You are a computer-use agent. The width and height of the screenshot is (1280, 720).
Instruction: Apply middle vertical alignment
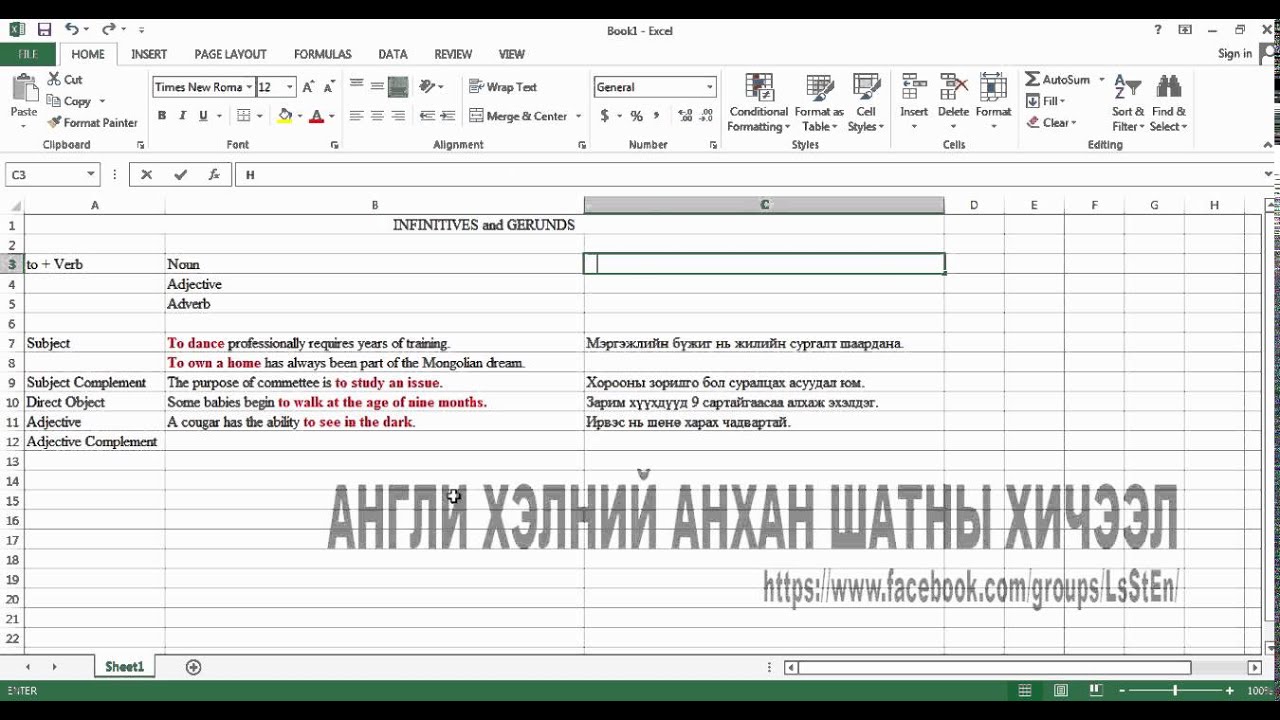coord(377,86)
